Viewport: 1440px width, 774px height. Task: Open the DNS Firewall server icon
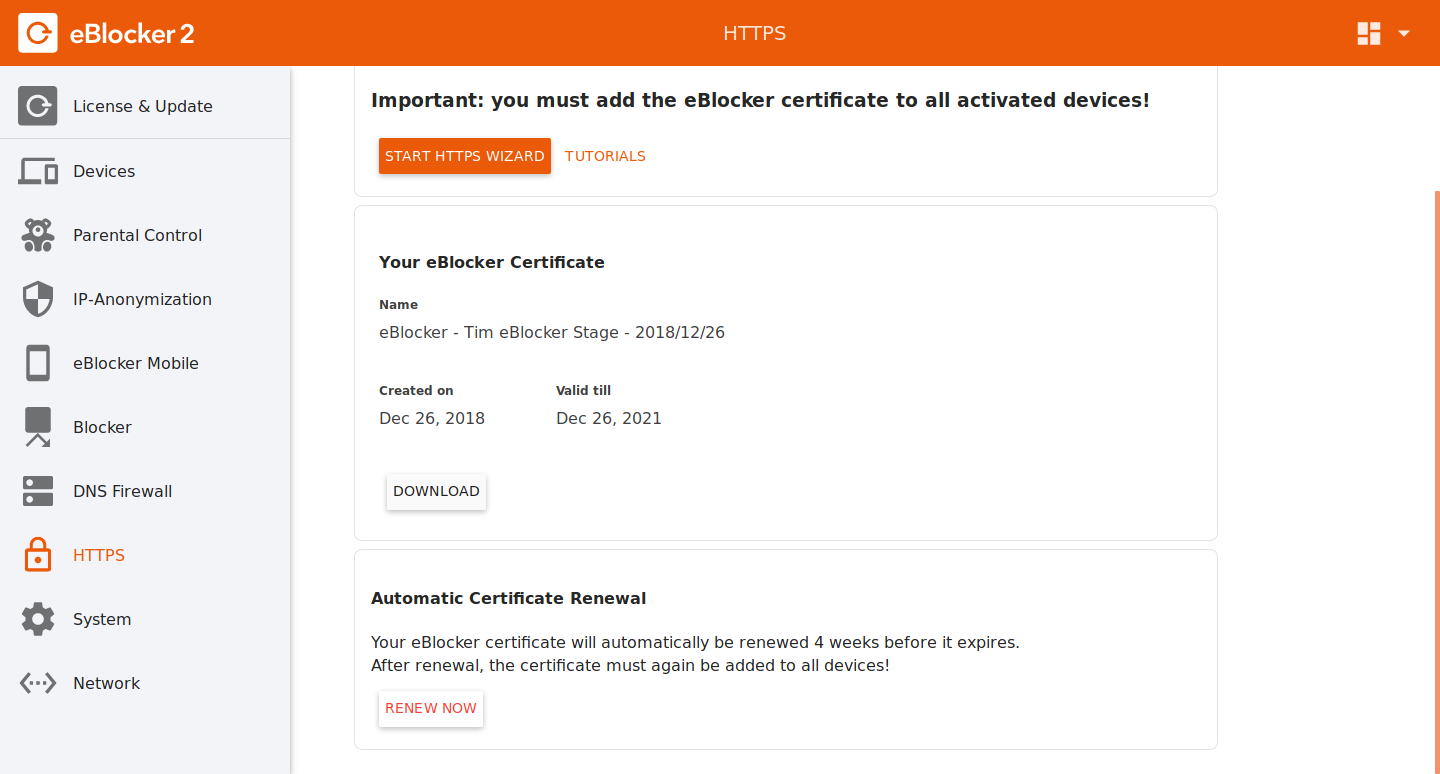38,491
